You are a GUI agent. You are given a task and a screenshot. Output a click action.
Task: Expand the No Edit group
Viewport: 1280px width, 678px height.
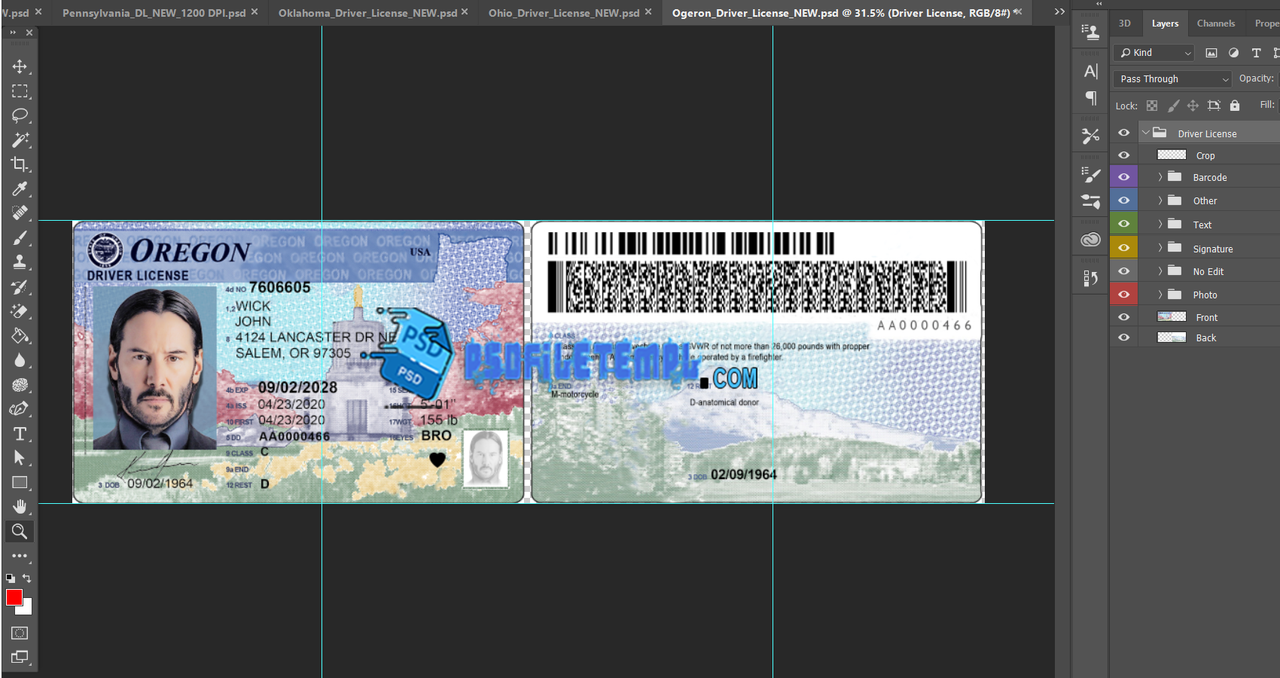pos(1160,271)
